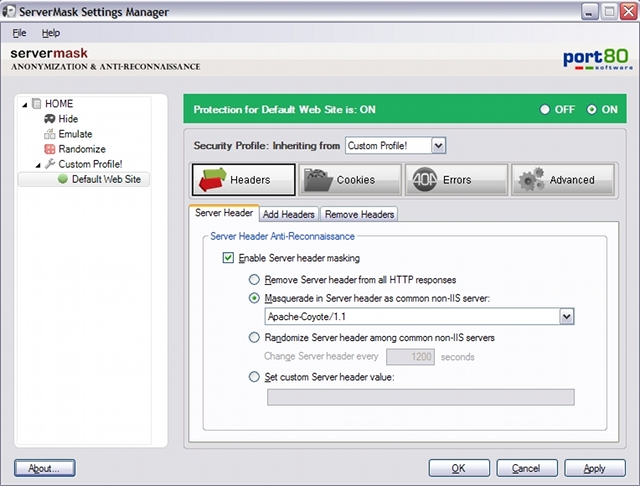Image resolution: width=640 pixels, height=486 pixels.
Task: Collapse the HOME tree node
Action: click(x=25, y=105)
